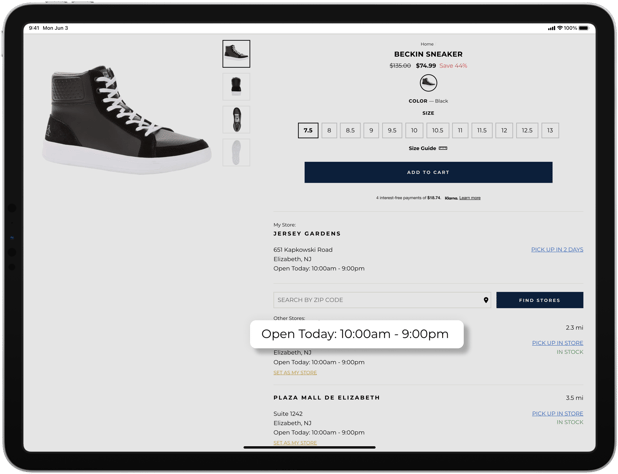Image resolution: width=618 pixels, height=474 pixels.
Task: Click the 651 Kapkowski Road address
Action: (303, 249)
